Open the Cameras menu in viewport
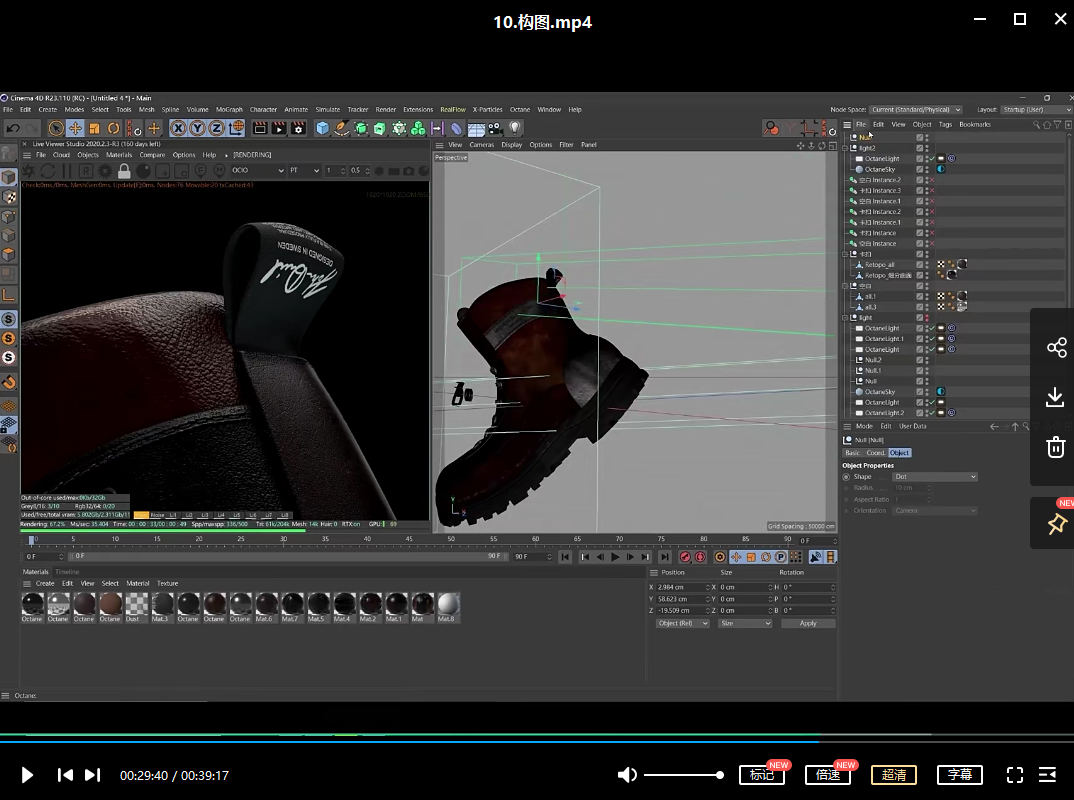1074x800 pixels. [482, 145]
